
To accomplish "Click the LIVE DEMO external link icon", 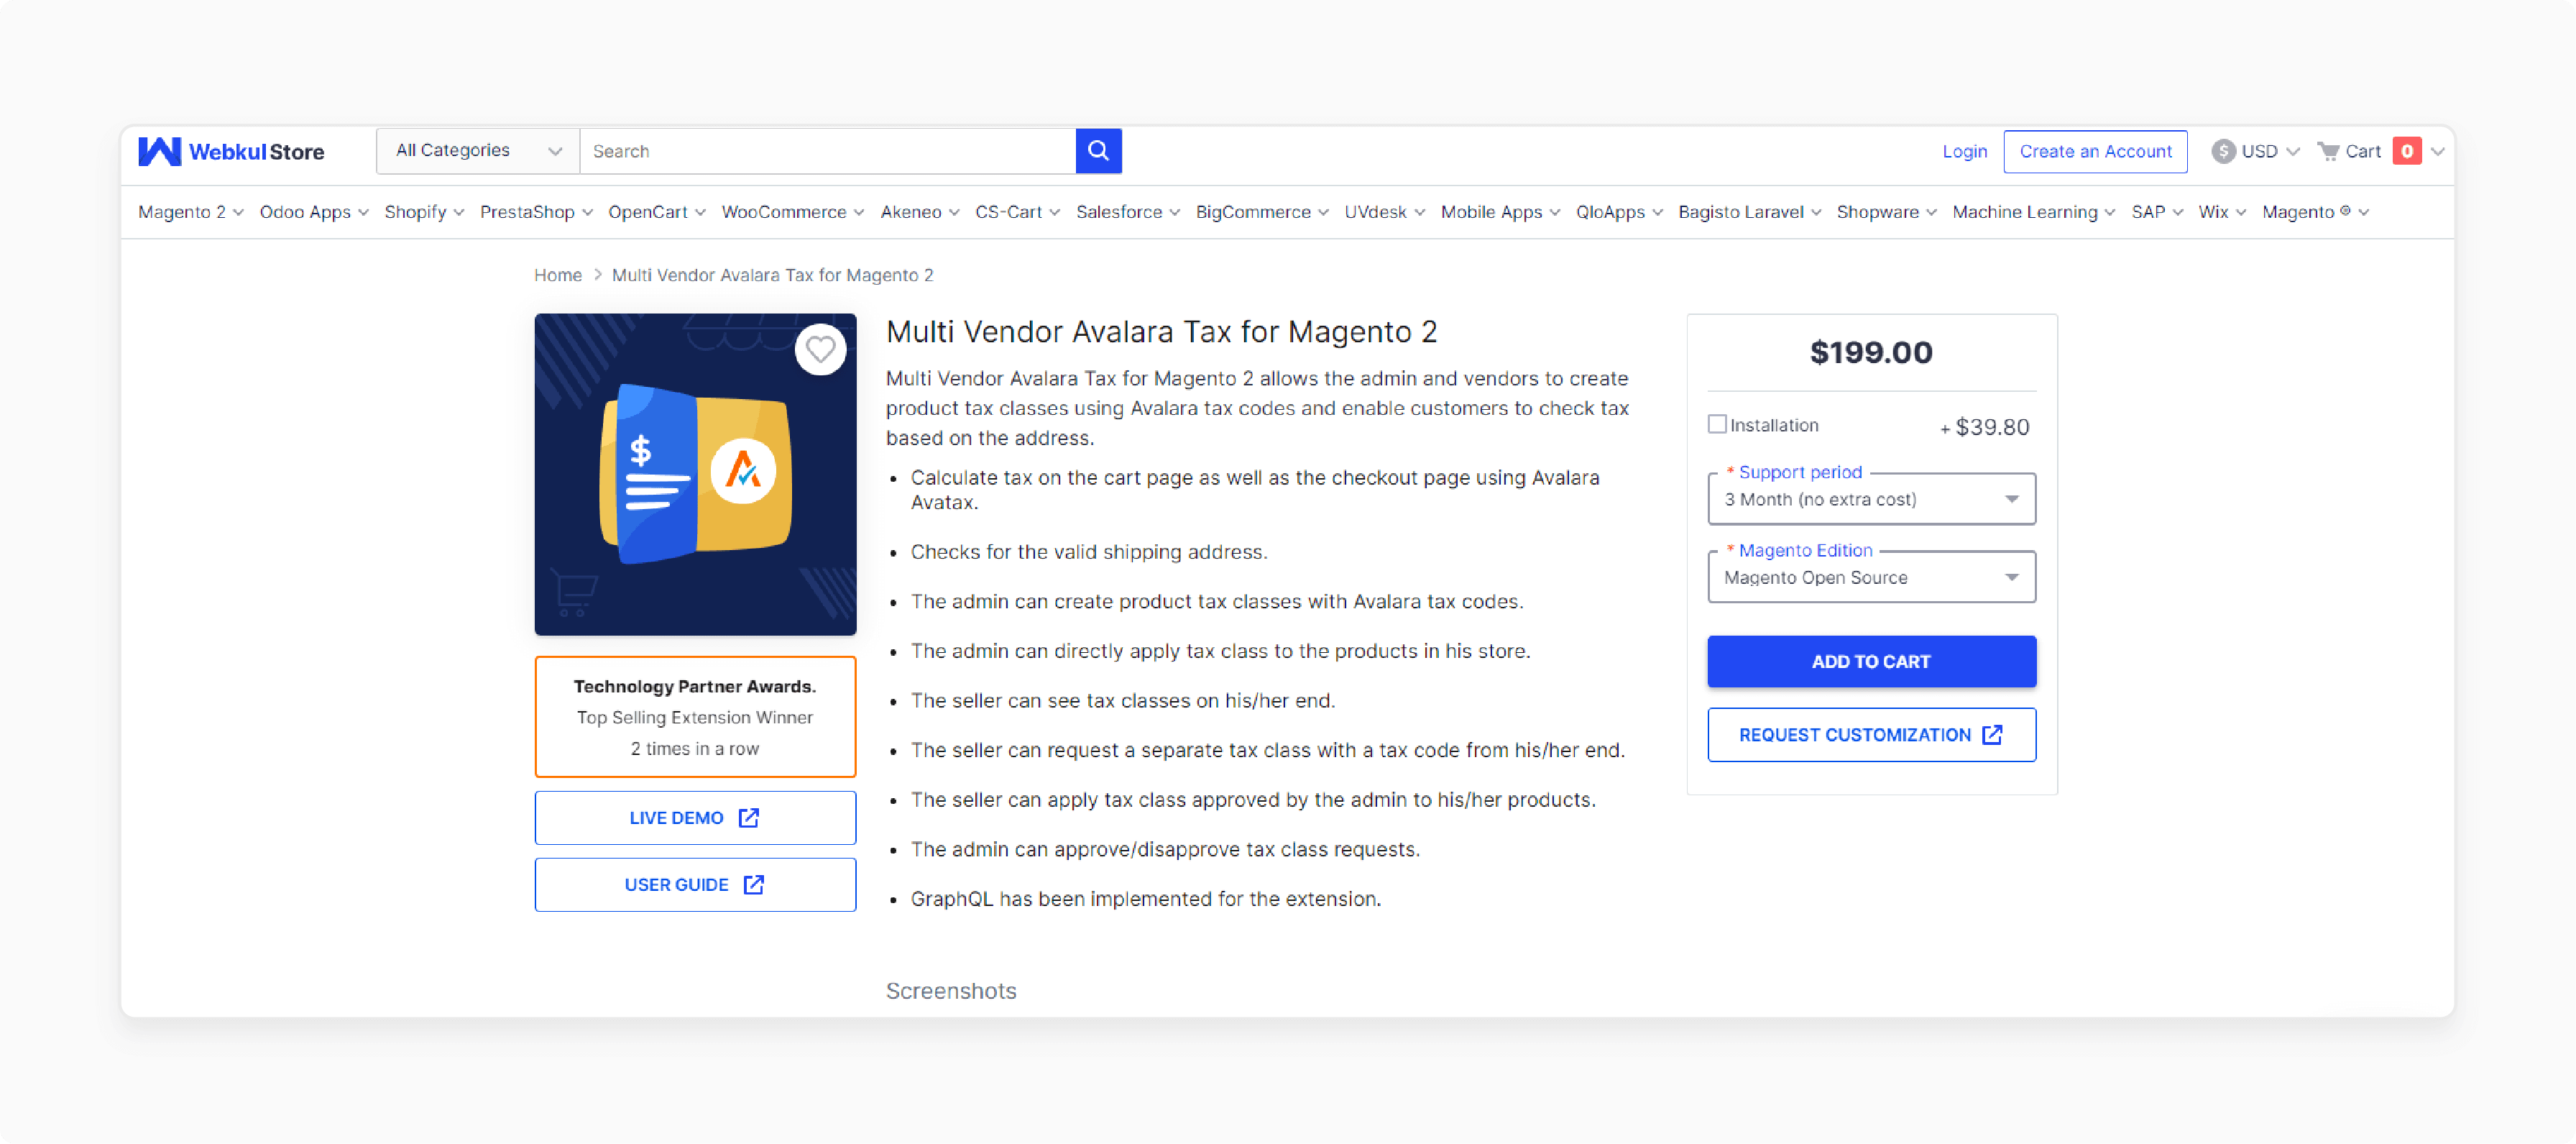I will click(x=753, y=817).
